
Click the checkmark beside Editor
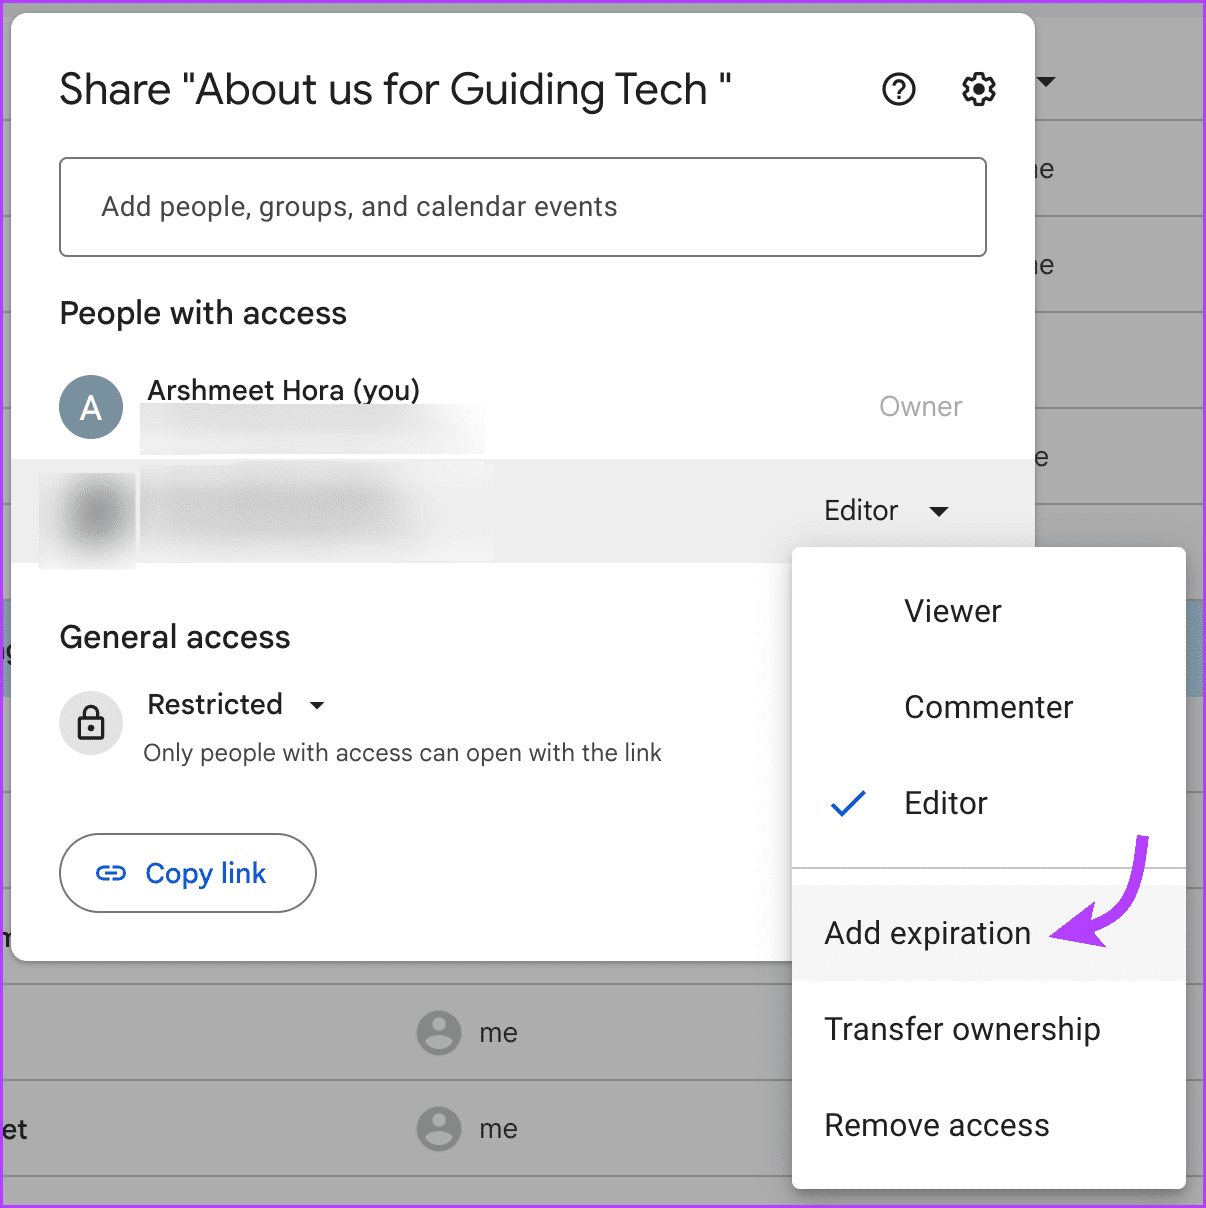pos(848,803)
